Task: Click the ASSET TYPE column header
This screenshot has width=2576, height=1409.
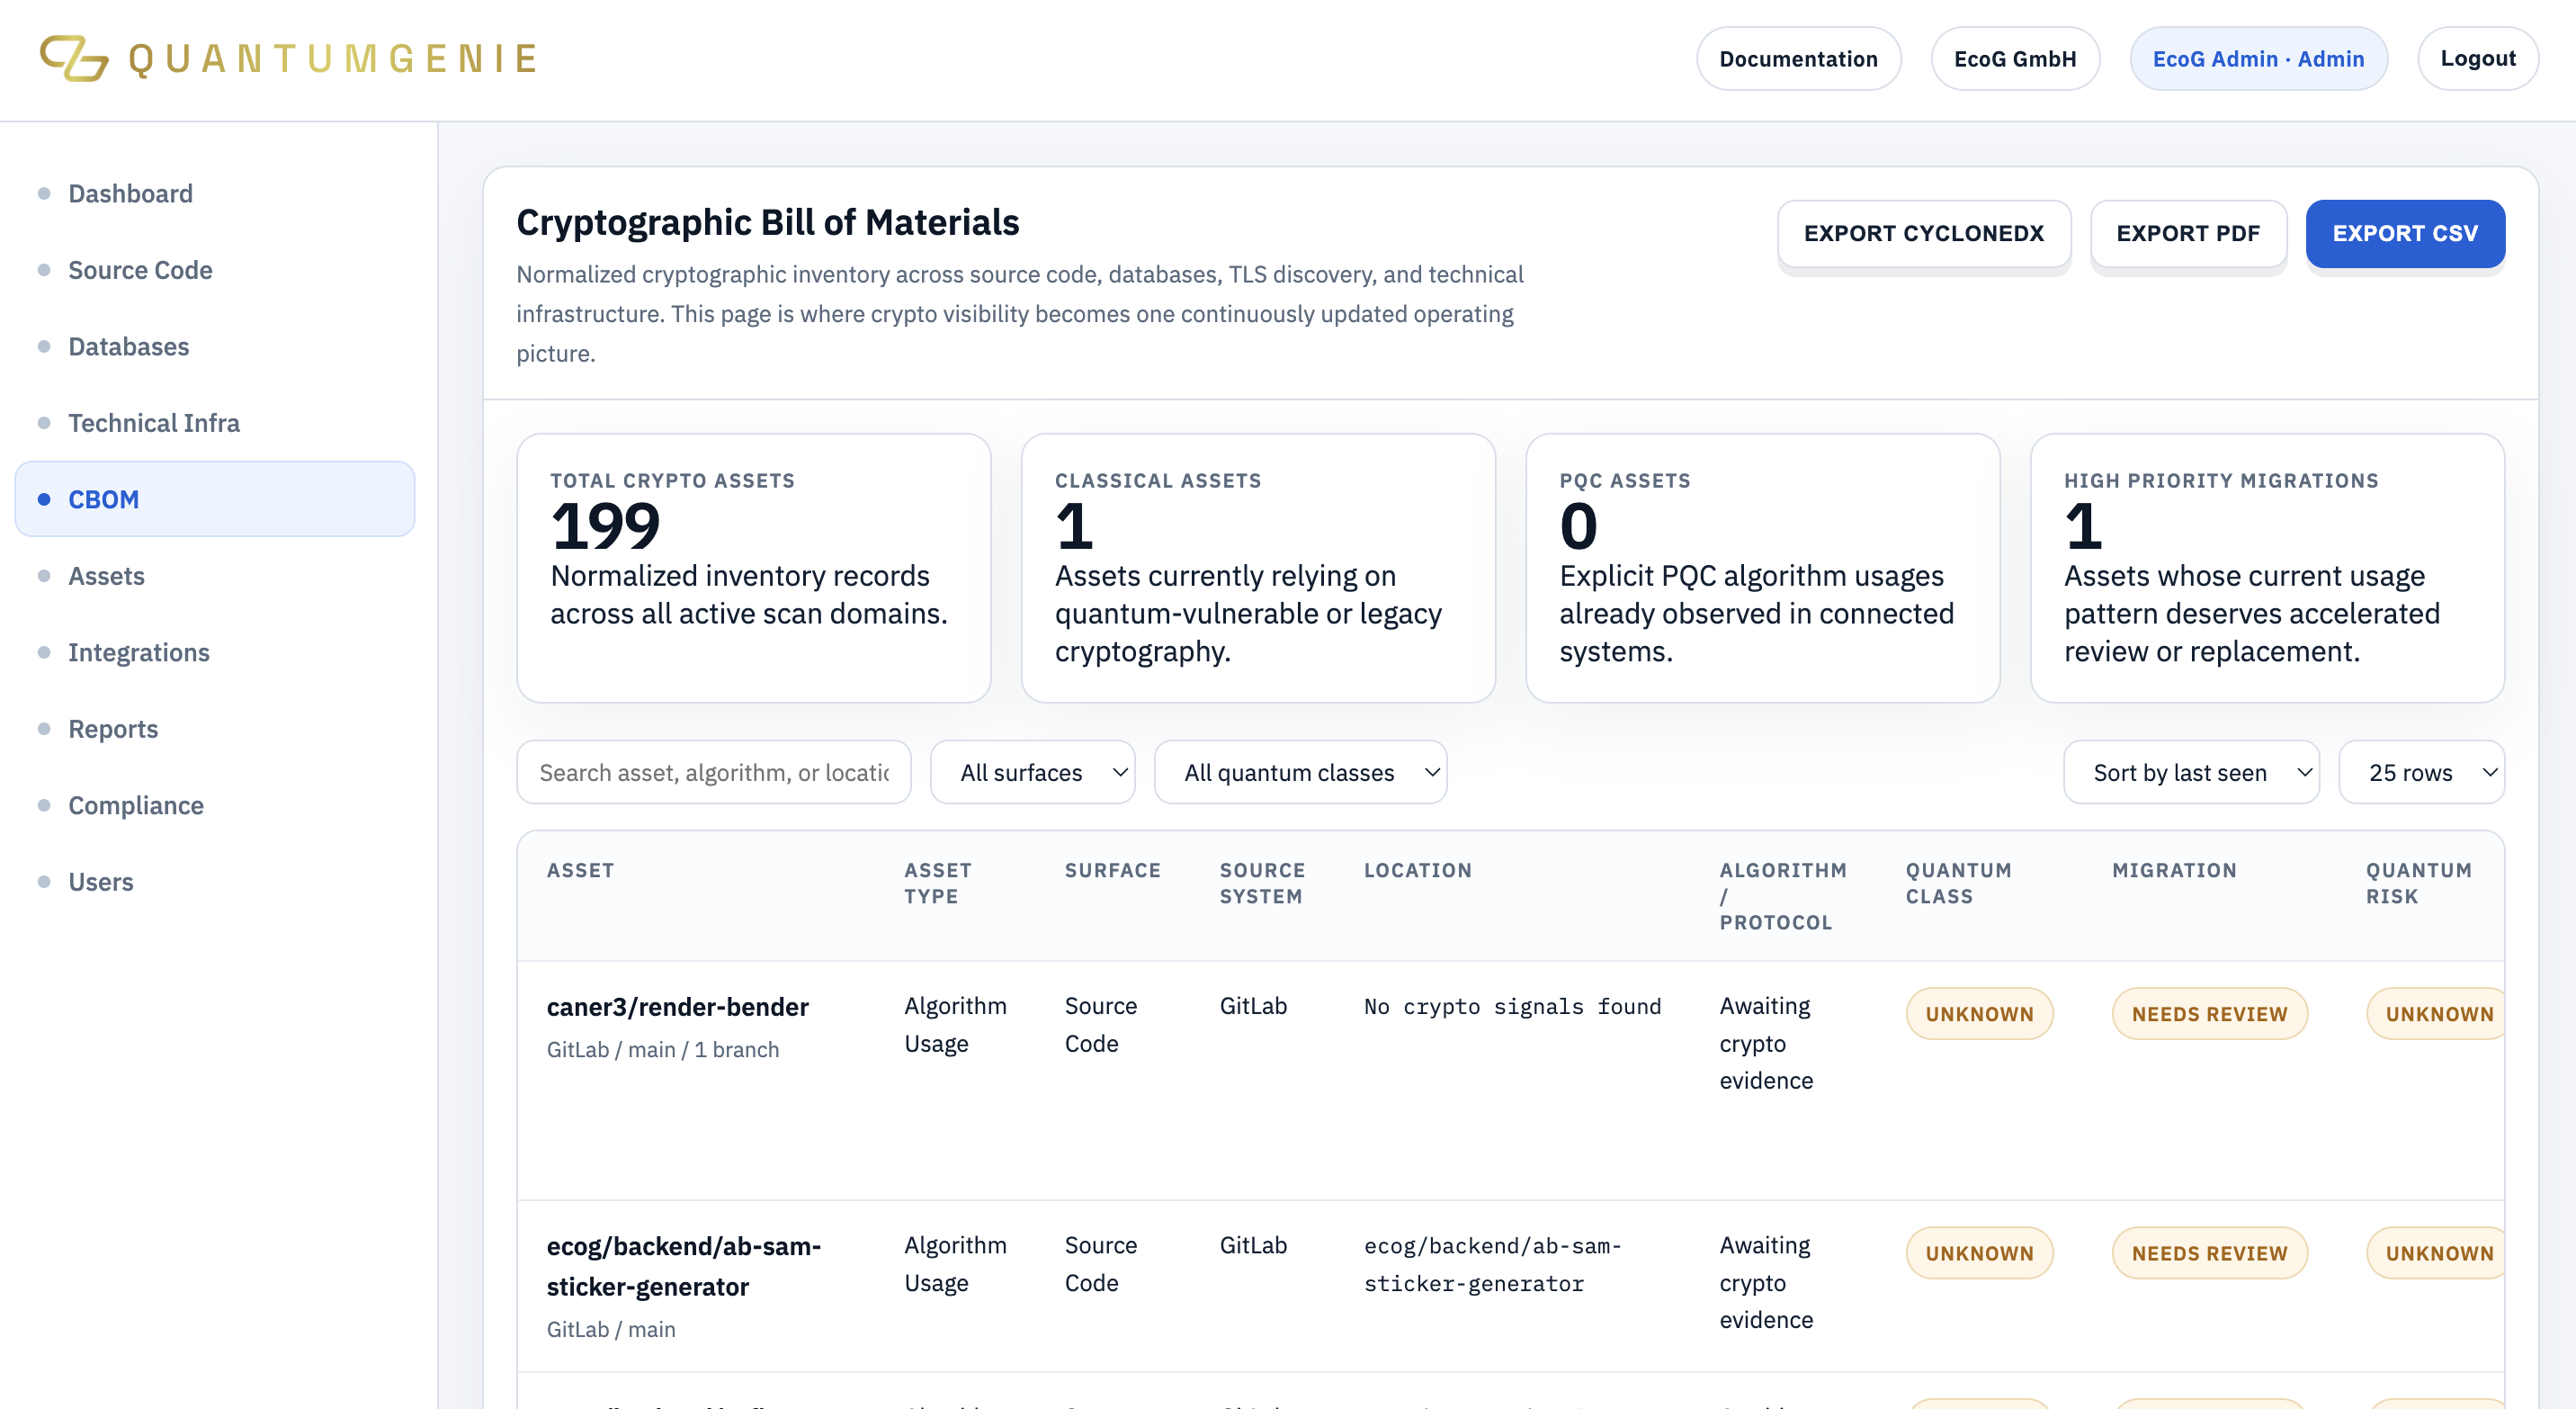Action: pyautogui.click(x=938, y=883)
